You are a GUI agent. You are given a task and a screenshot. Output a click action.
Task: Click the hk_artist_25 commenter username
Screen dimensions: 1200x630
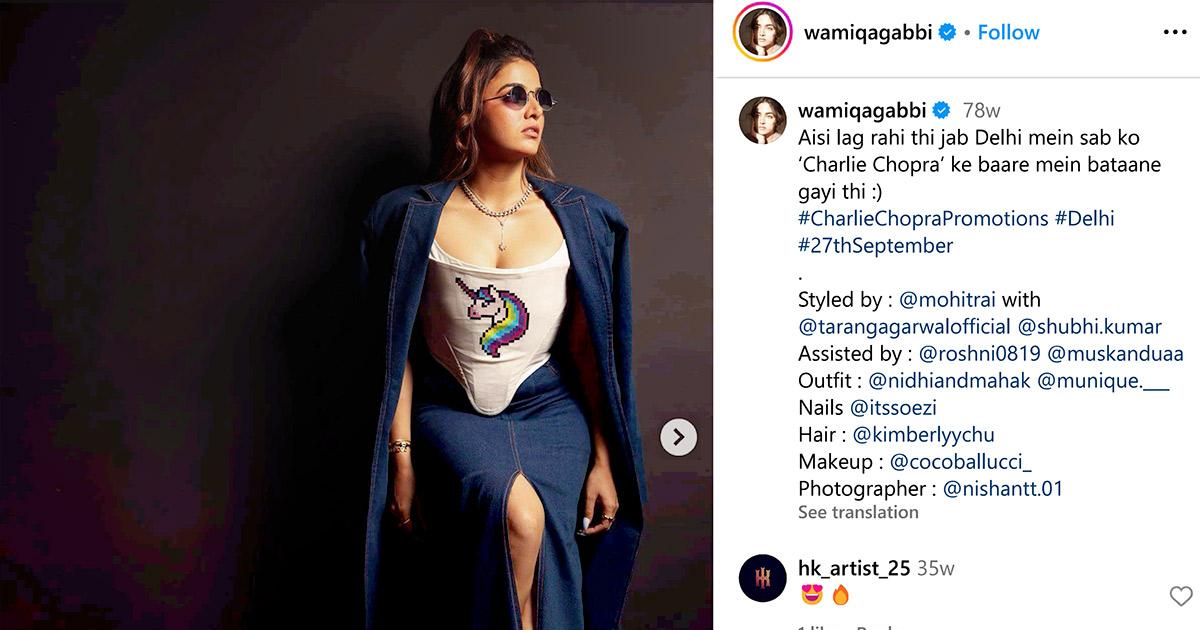click(x=854, y=568)
